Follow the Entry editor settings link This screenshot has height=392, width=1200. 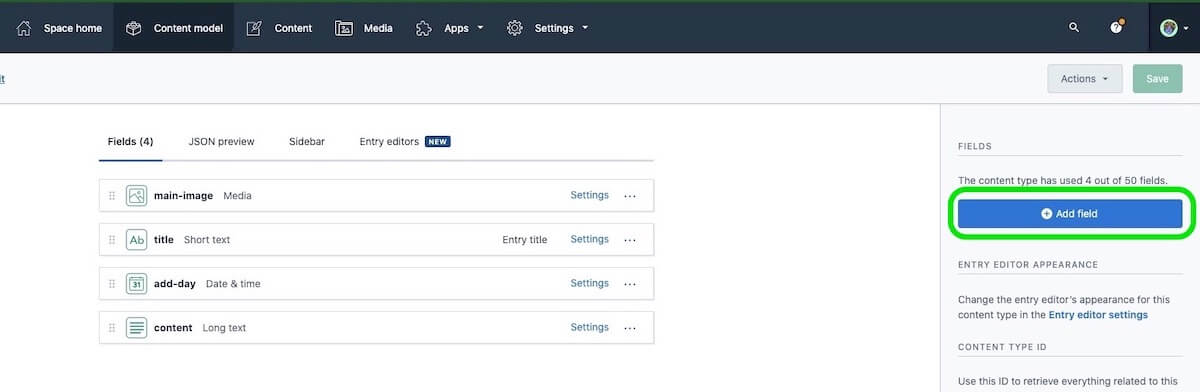tap(1098, 315)
